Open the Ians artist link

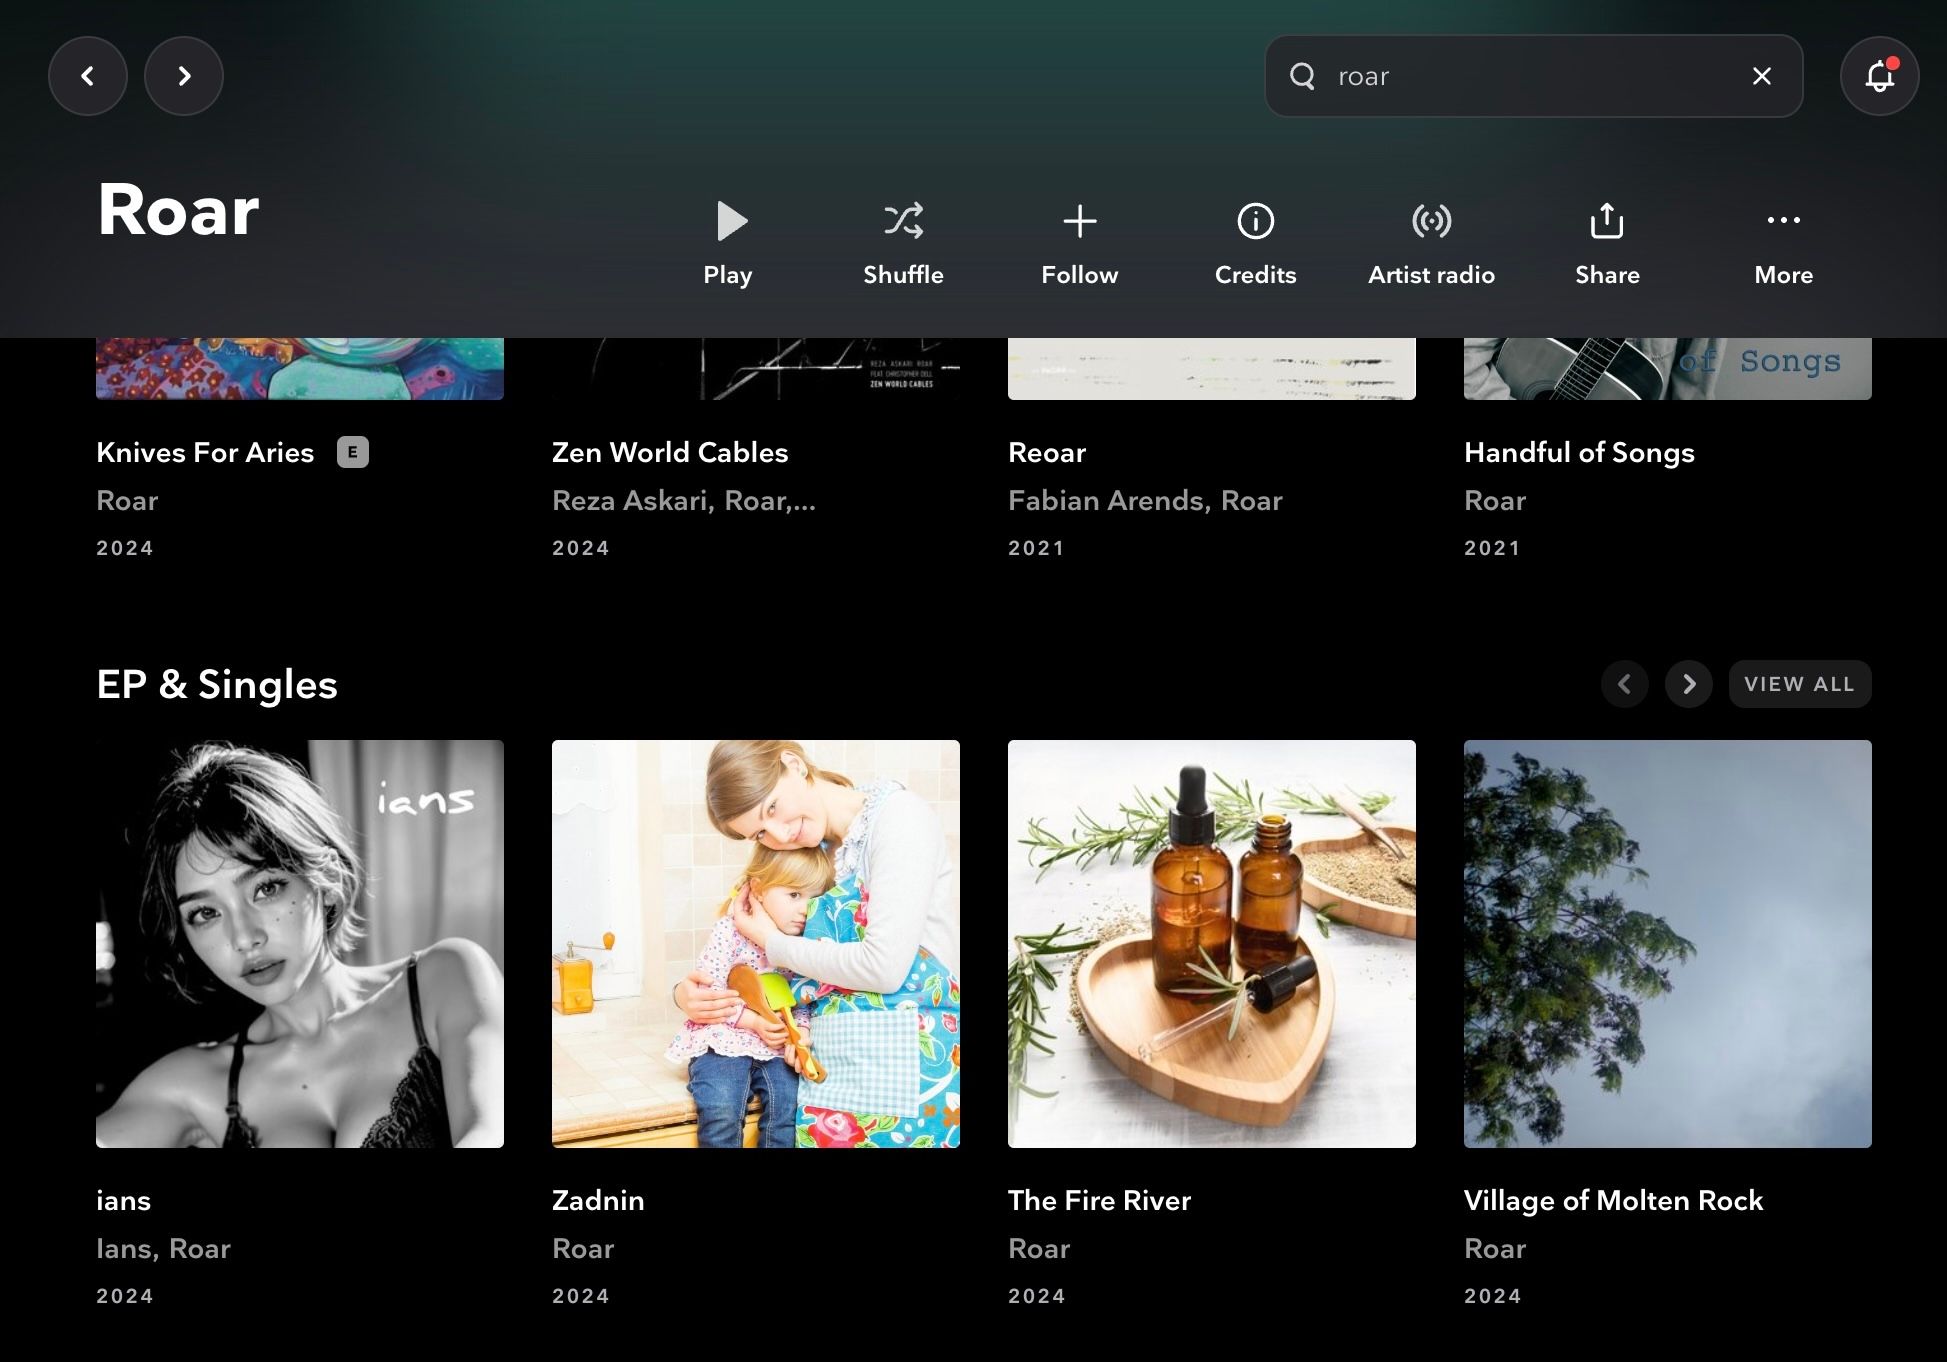click(124, 1248)
